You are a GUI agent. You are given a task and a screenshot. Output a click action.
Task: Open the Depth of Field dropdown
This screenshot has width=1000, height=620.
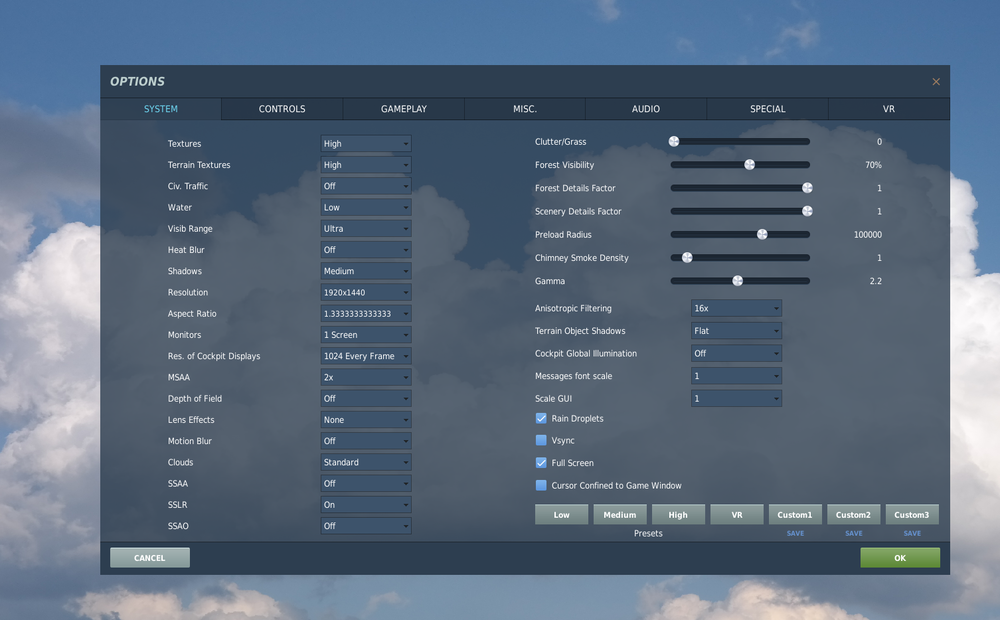tap(365, 399)
